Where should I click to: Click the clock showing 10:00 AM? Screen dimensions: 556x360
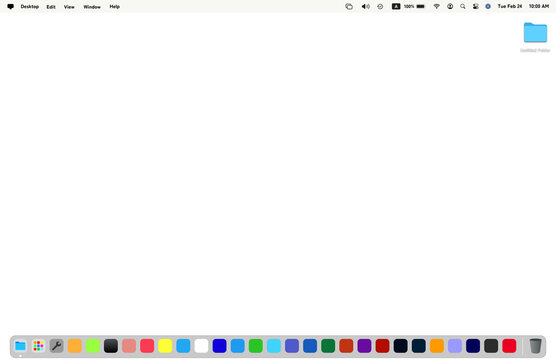click(539, 6)
